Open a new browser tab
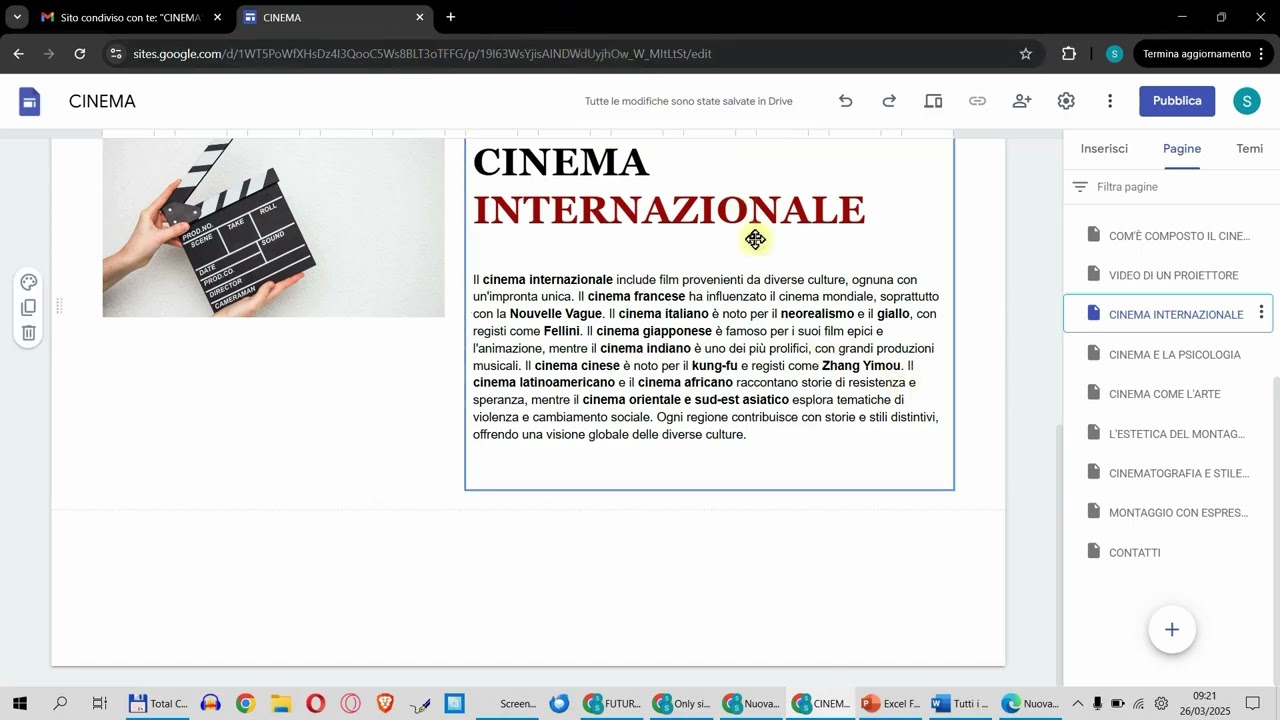This screenshot has height=720, width=1280. (x=451, y=17)
